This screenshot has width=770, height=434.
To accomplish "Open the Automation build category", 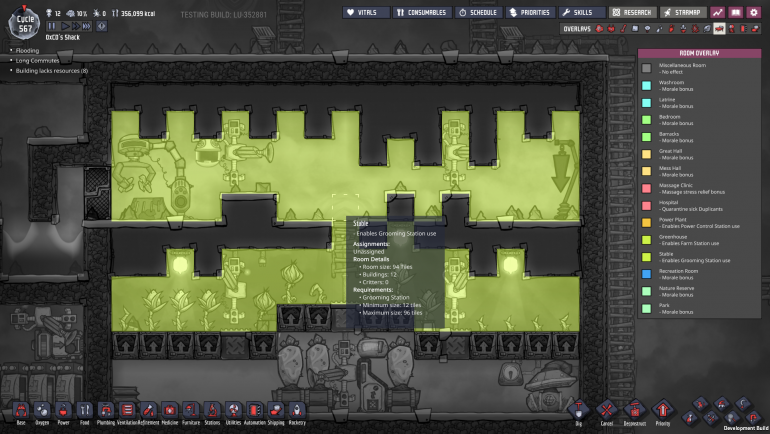I will [x=254, y=411].
